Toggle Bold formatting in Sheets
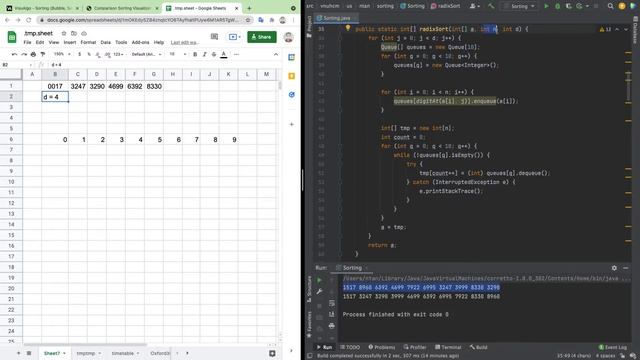This screenshot has width=640, height=360. coord(195,54)
